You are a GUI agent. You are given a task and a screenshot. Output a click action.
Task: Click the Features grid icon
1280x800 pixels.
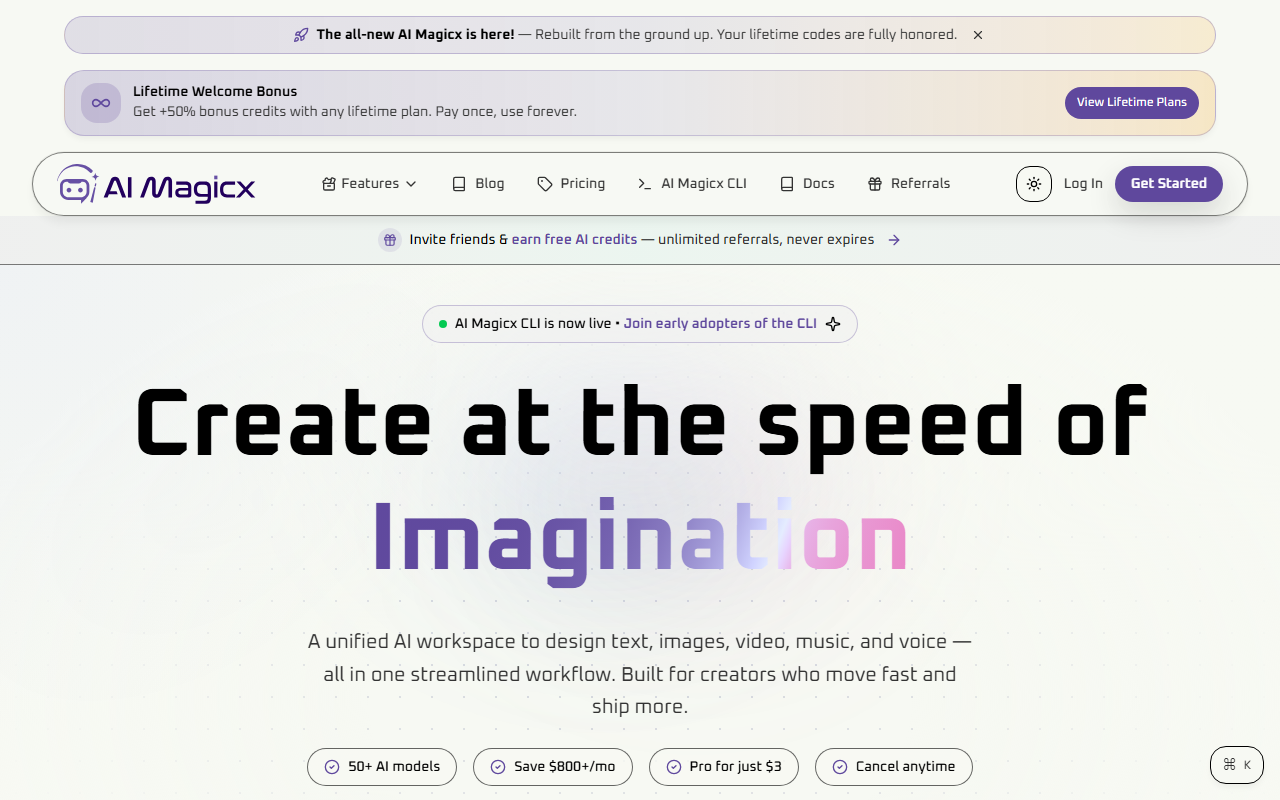328,184
